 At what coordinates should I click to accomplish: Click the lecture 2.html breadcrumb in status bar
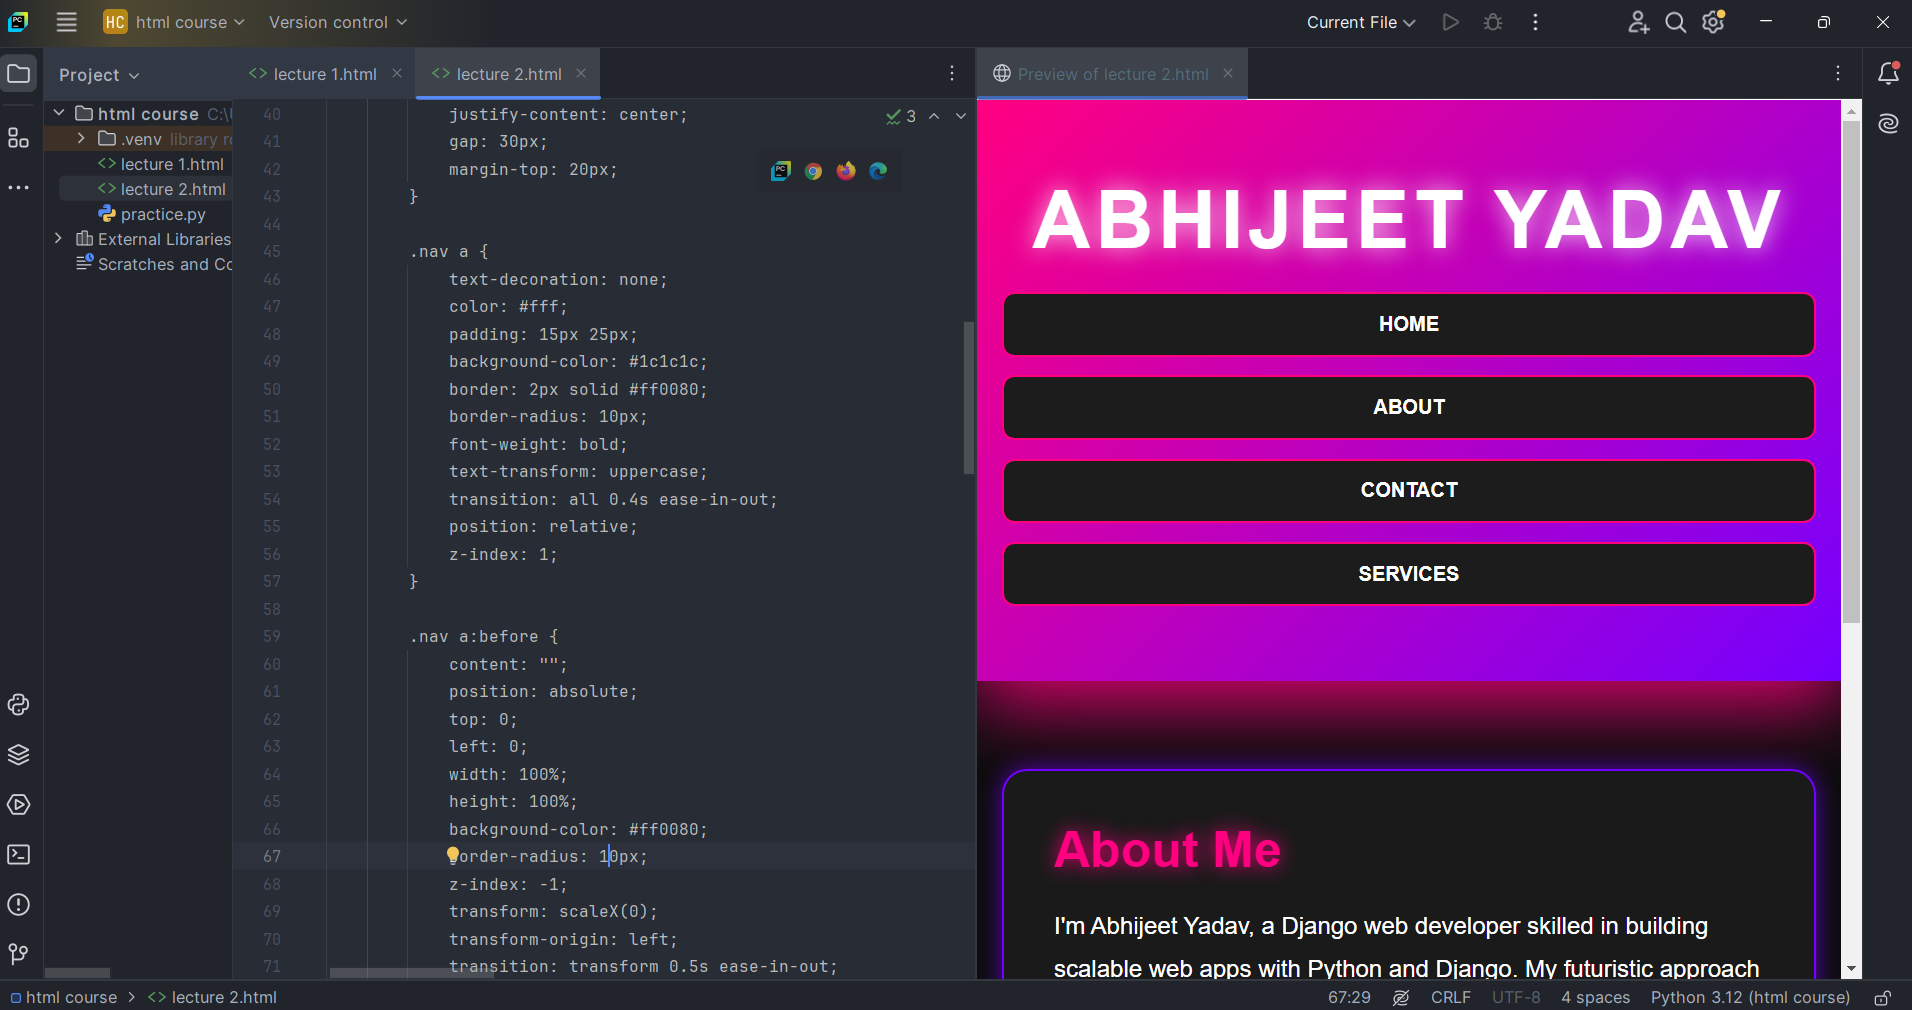[213, 997]
